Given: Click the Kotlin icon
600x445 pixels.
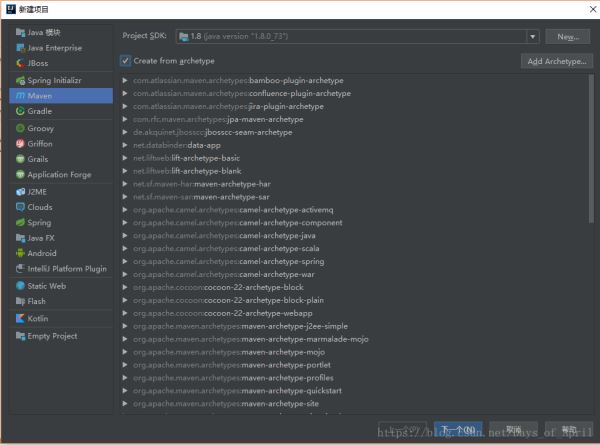Looking at the screenshot, I should tap(20, 318).
